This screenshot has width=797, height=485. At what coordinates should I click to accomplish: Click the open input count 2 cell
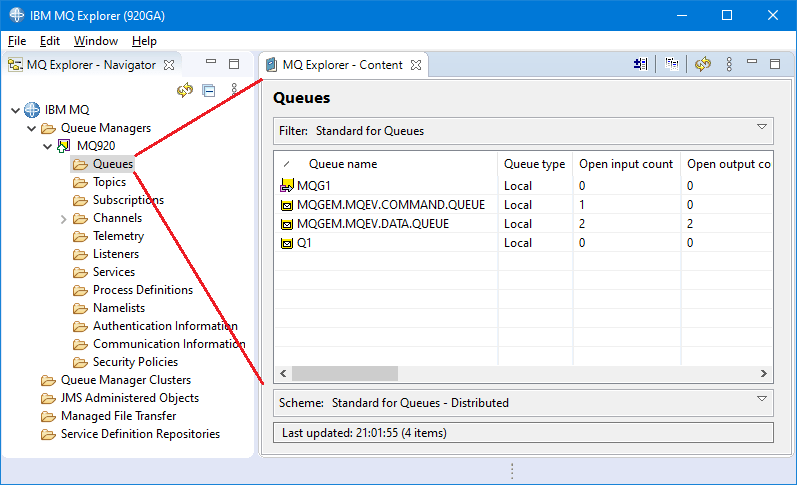[x=582, y=224]
